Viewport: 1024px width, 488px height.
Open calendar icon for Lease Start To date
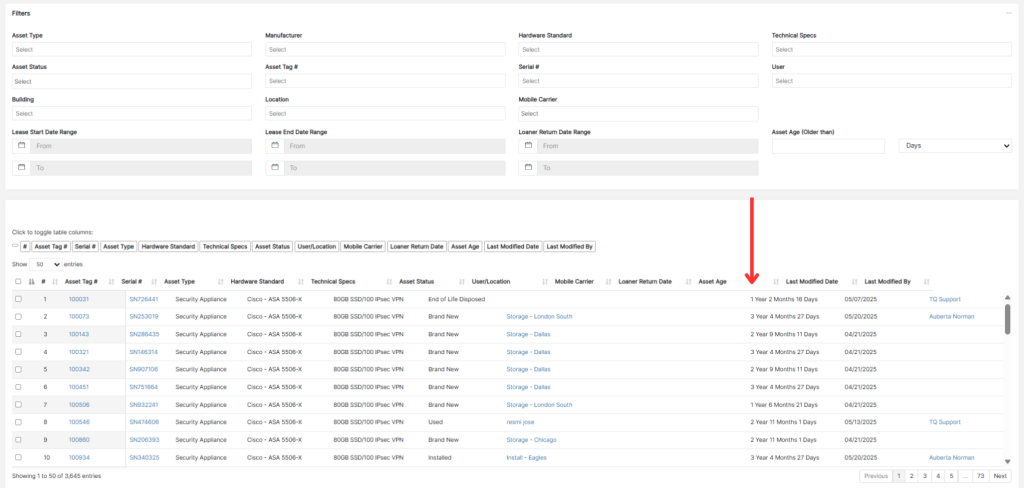pos(21,168)
